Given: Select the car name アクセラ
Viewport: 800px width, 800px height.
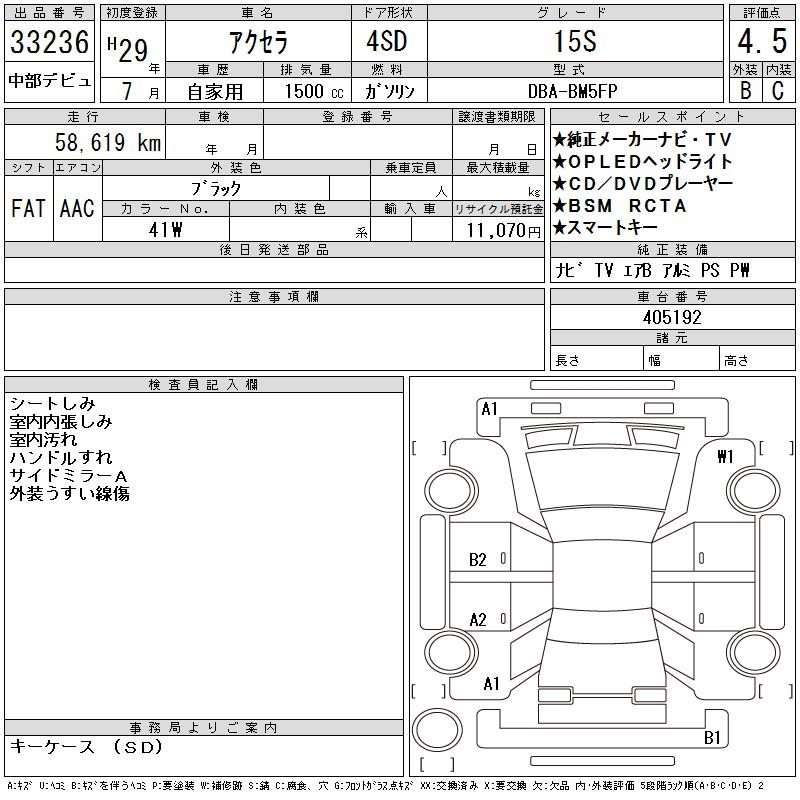Looking at the screenshot, I should 259,42.
